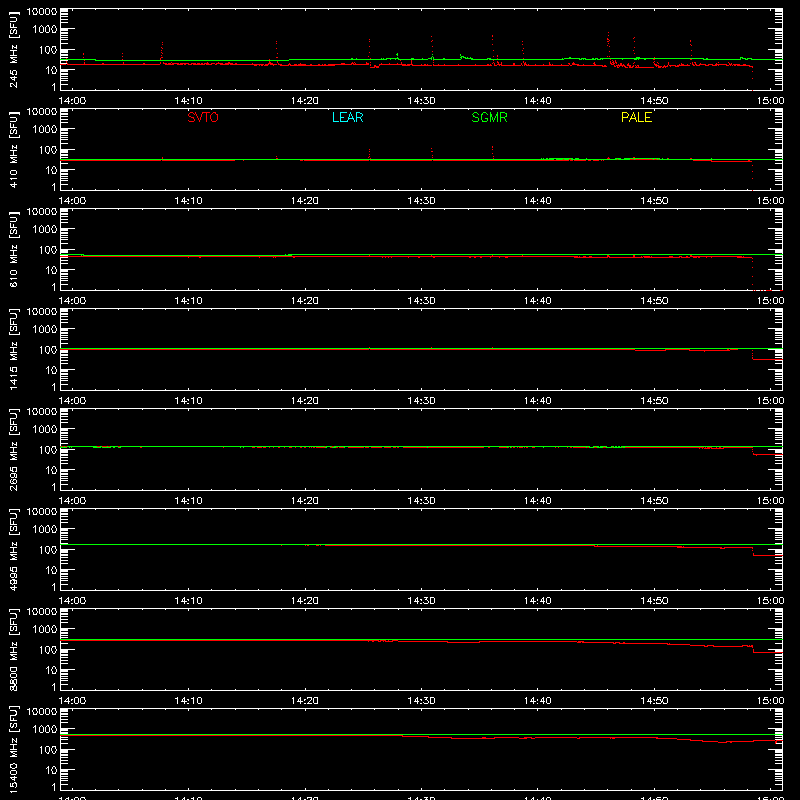Click 14:40 time label under 410 MHz plot
The height and width of the screenshot is (800, 800).
point(538,201)
